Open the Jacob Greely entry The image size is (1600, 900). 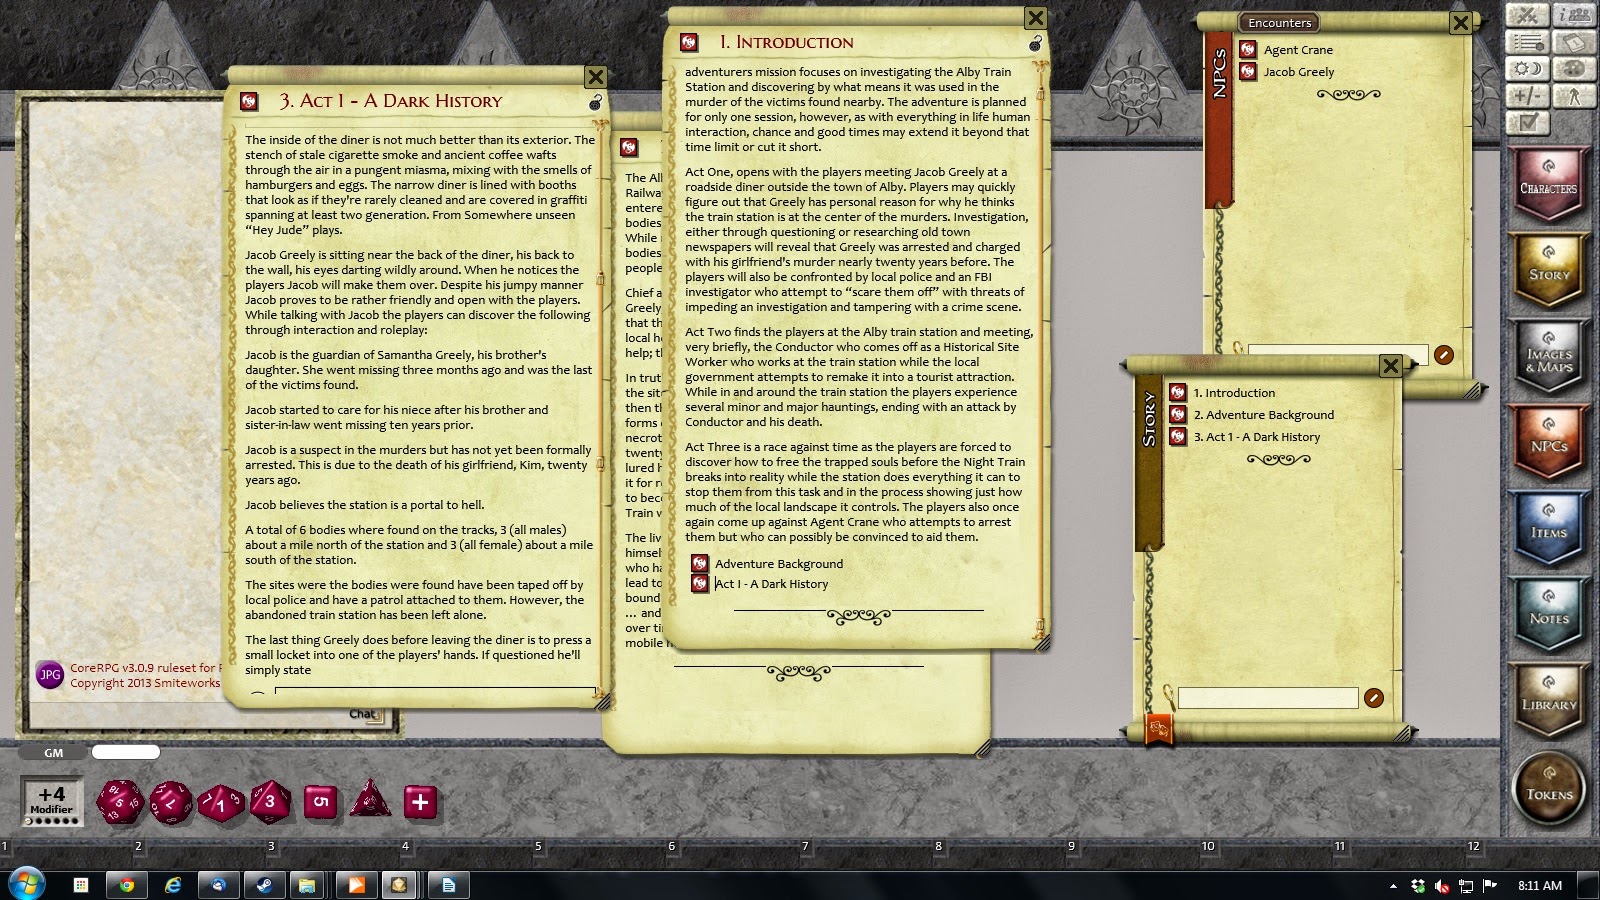coord(1299,72)
